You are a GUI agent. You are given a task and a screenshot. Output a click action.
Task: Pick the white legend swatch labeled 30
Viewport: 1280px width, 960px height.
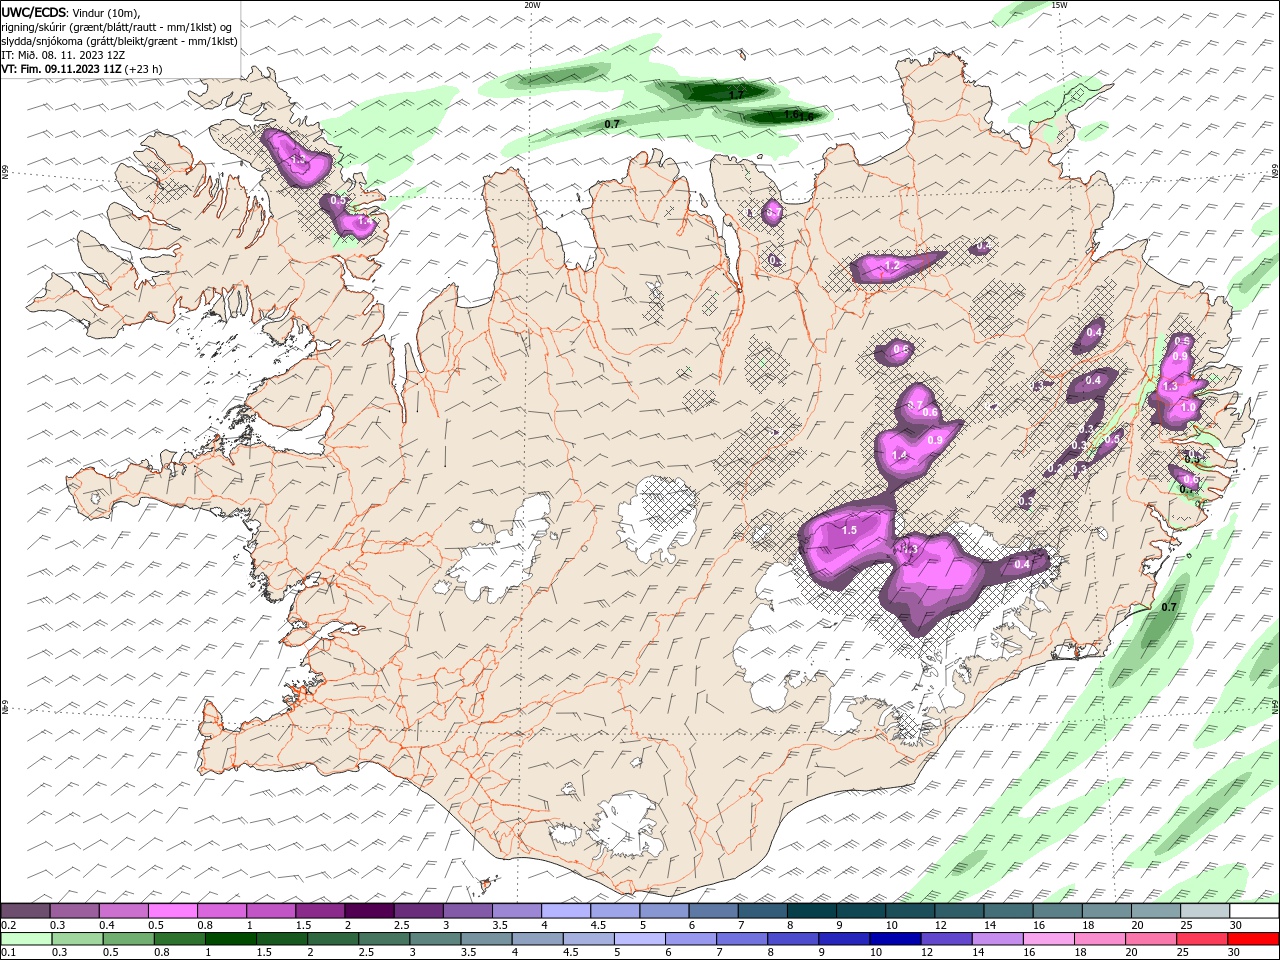pyautogui.click(x=1254, y=911)
